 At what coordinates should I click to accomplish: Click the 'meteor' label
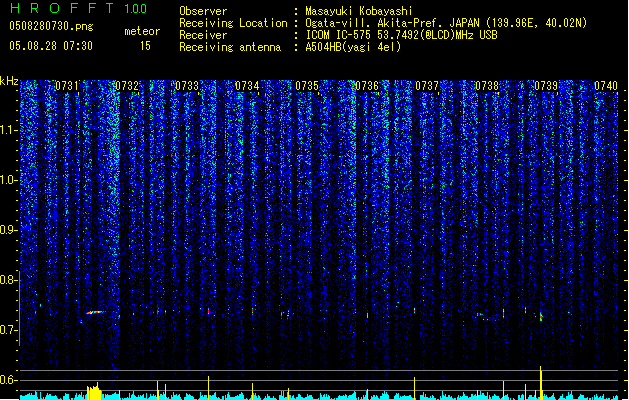pyautogui.click(x=142, y=31)
